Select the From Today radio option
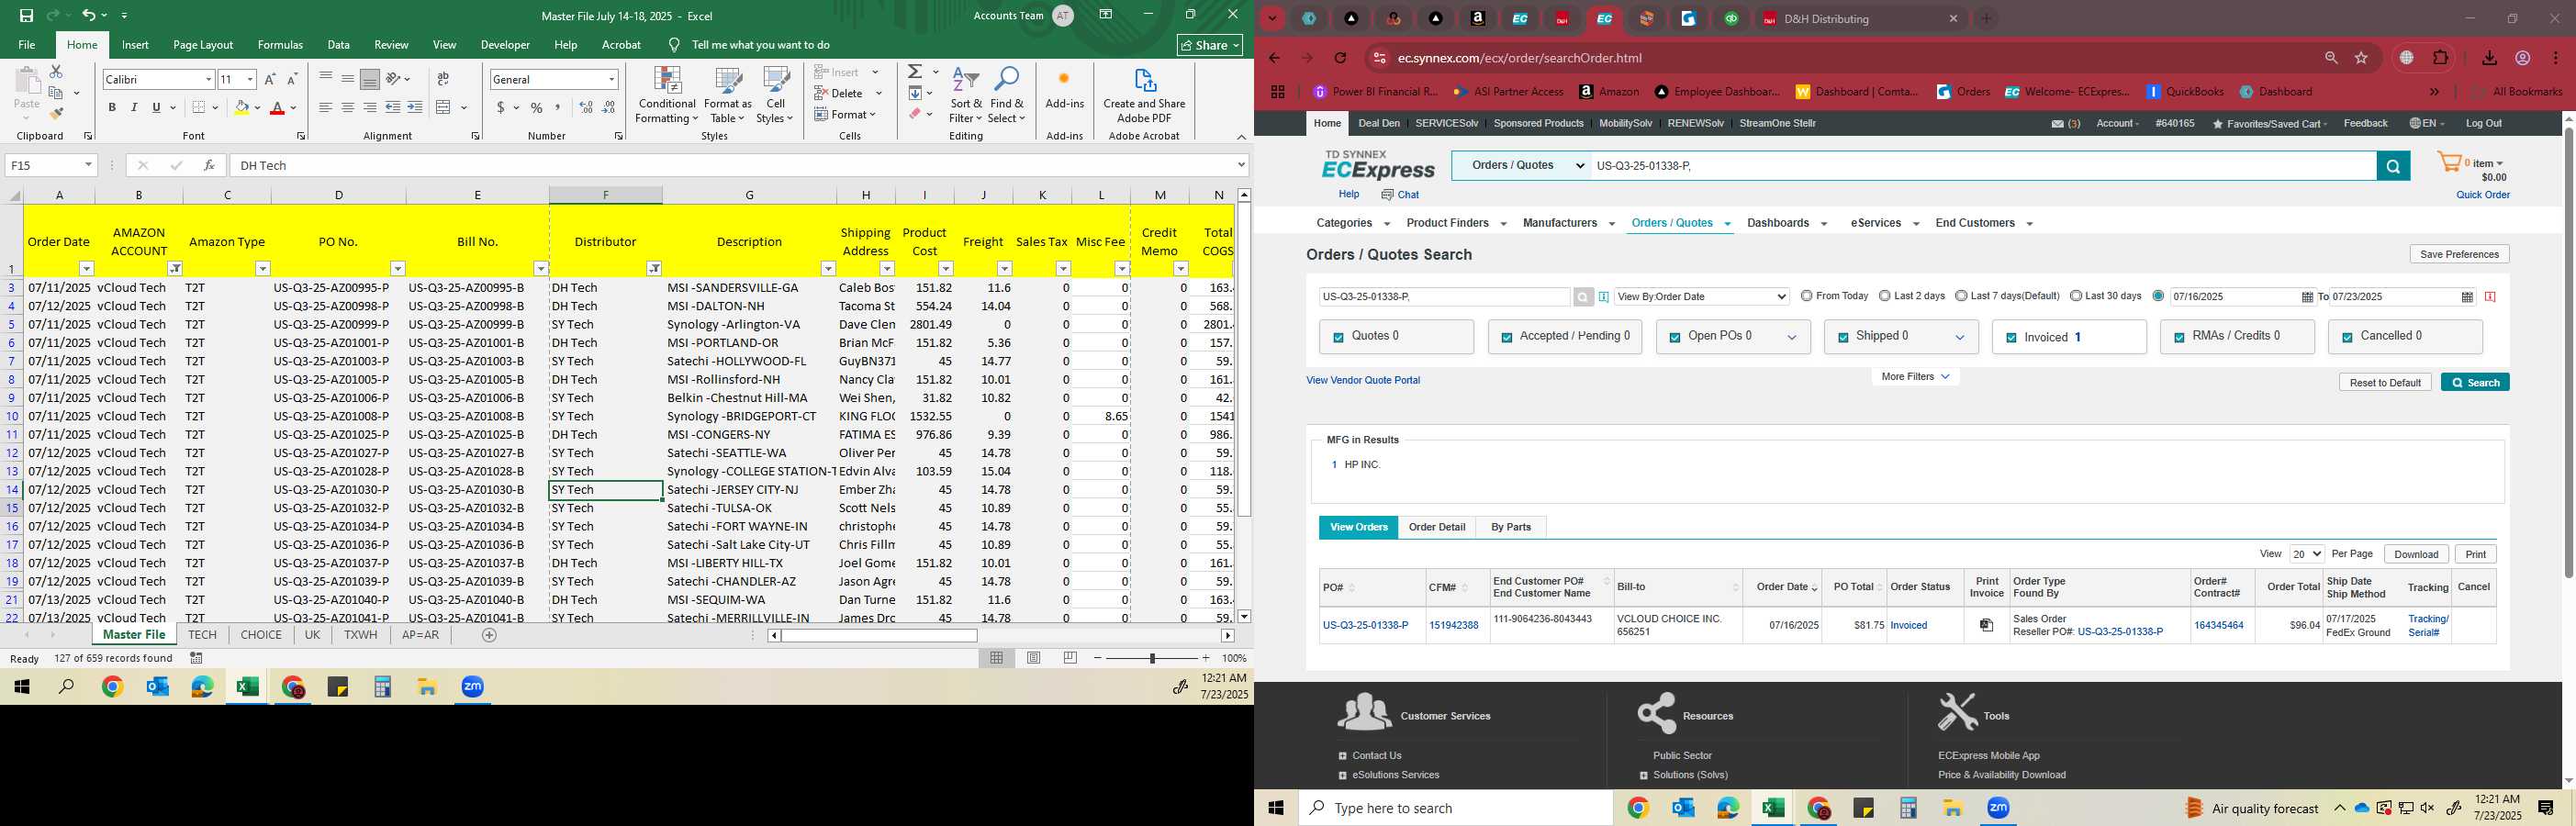2576x826 pixels. coord(1806,296)
